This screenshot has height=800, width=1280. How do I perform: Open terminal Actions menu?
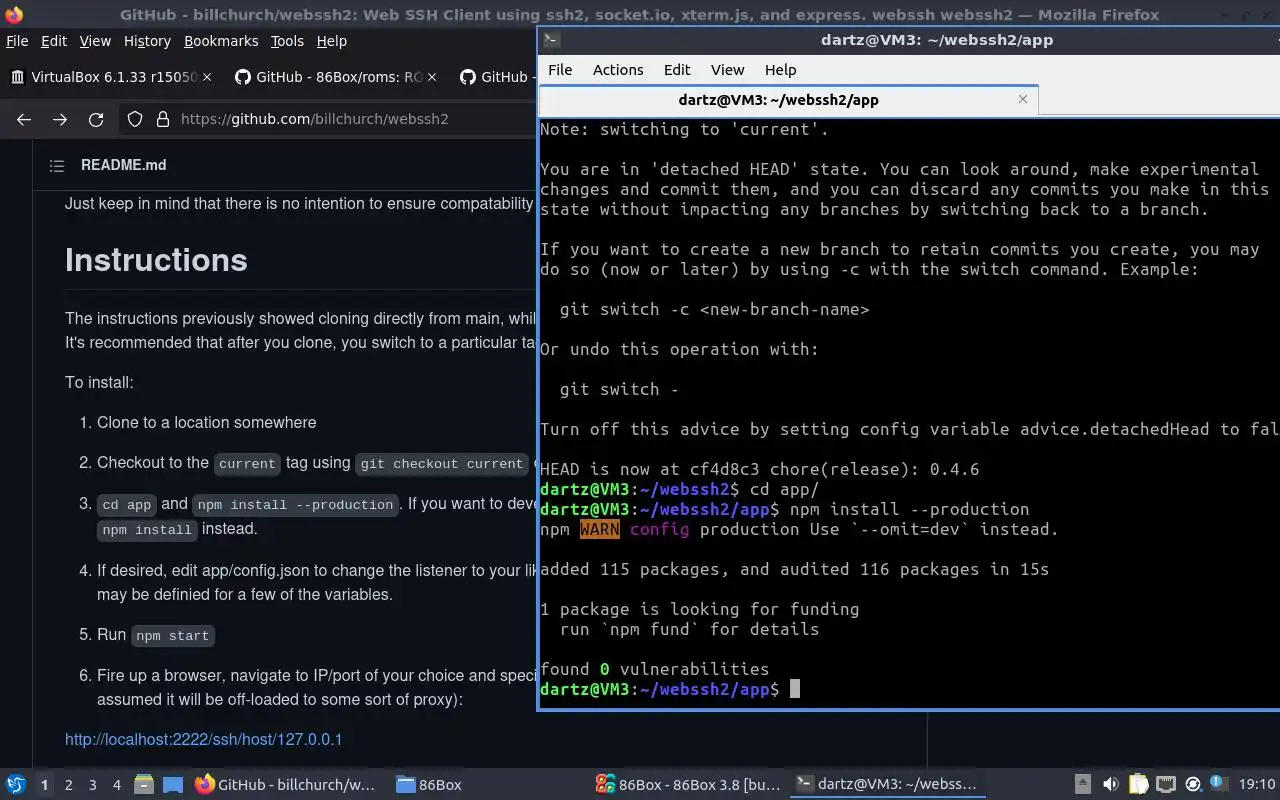(x=618, y=70)
